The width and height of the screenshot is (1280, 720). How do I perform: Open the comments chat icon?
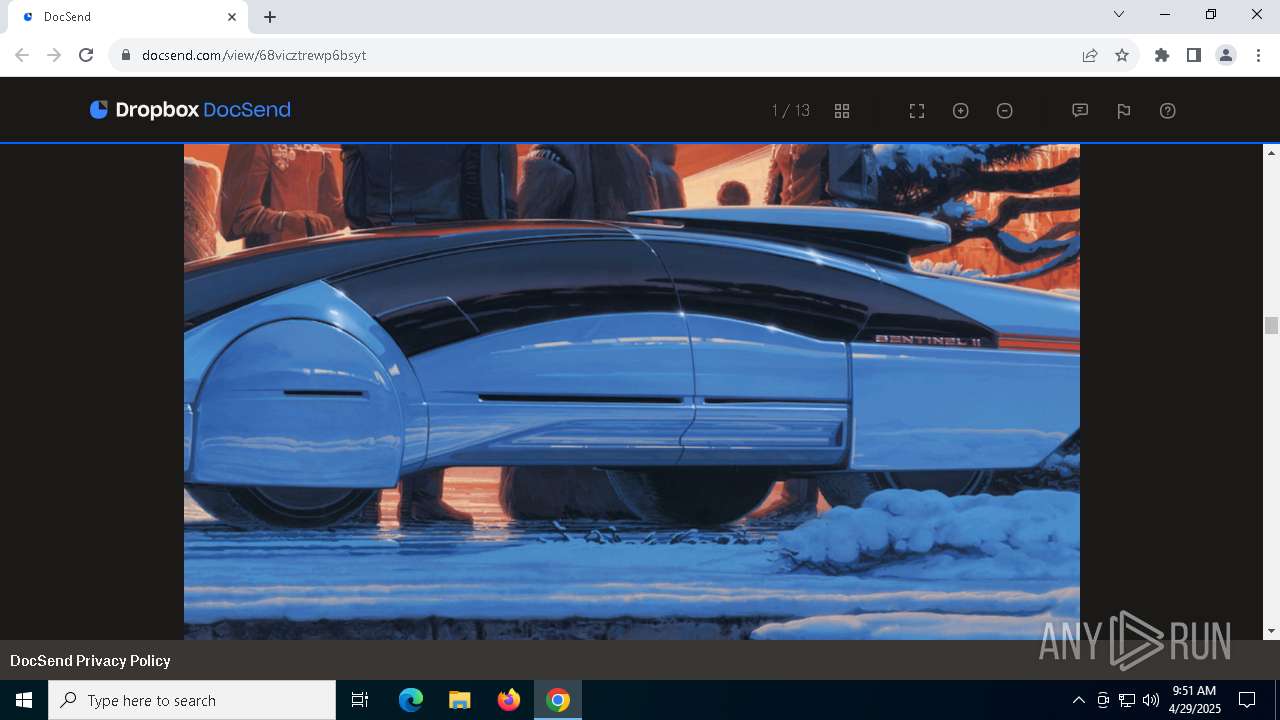(x=1080, y=111)
